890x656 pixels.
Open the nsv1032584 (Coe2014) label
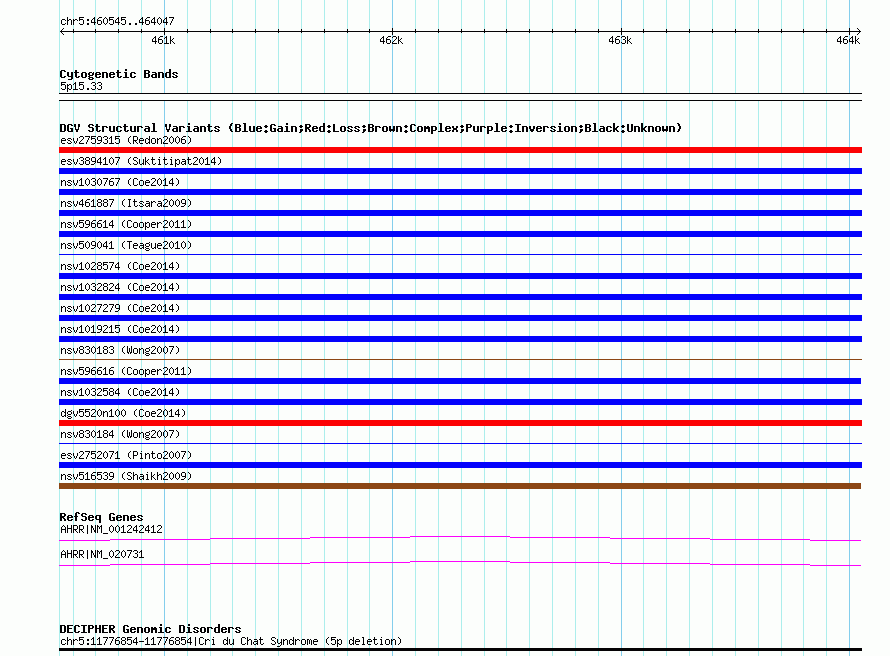(120, 392)
